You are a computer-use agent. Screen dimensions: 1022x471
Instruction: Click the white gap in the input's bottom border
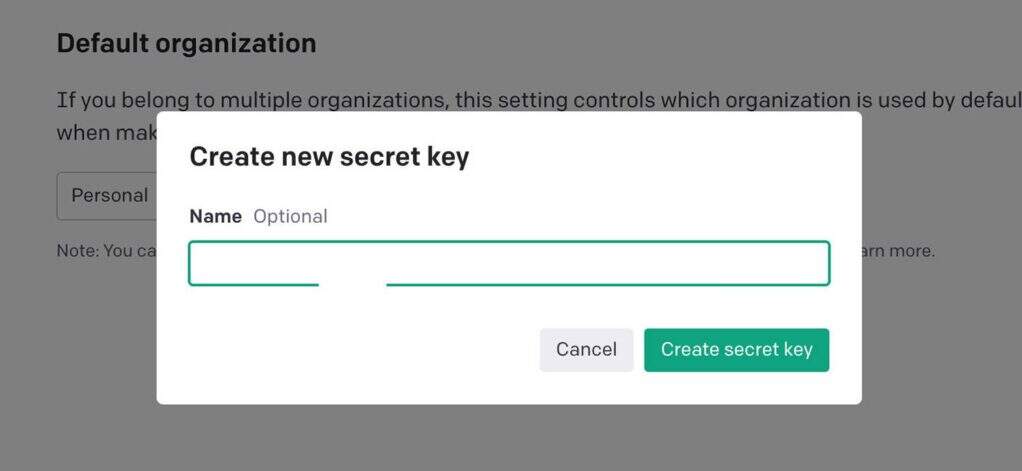352,285
